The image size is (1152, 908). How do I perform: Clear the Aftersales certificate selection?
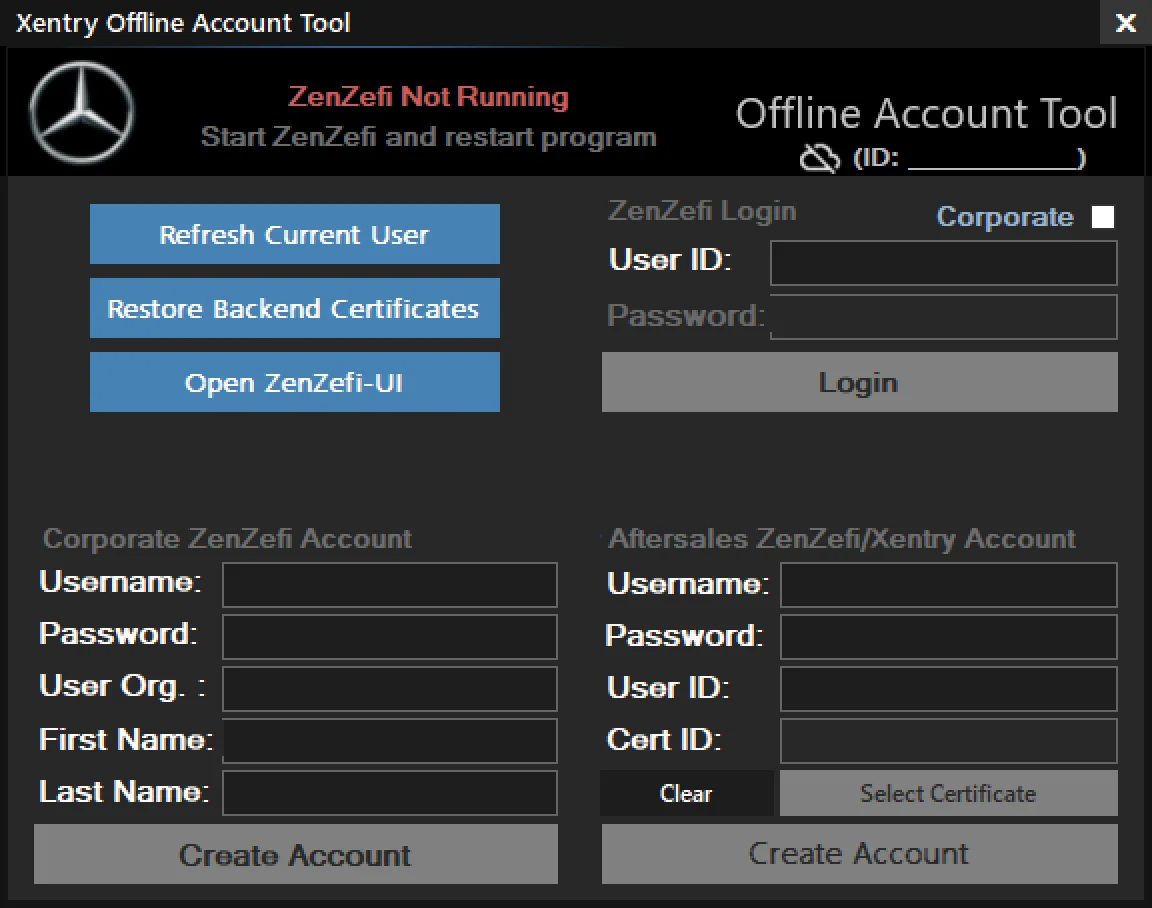687,793
